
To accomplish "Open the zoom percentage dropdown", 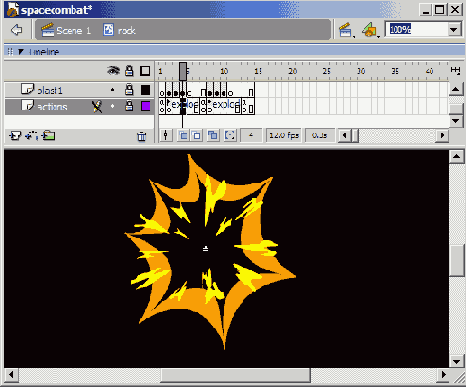I will pyautogui.click(x=453, y=30).
